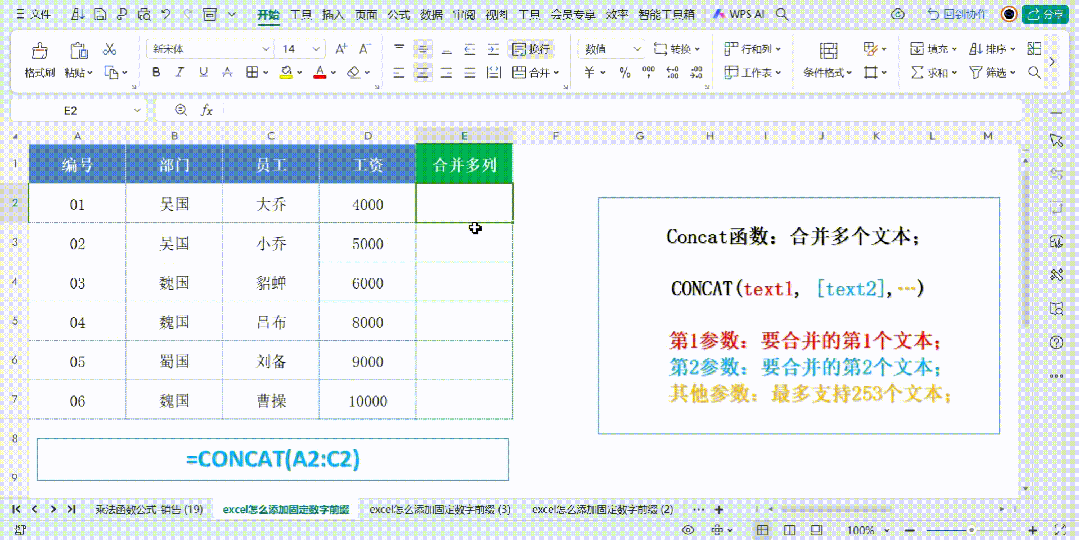Toggle bottom vertical alignment
Screen dimensions: 1079x540
(447, 50)
